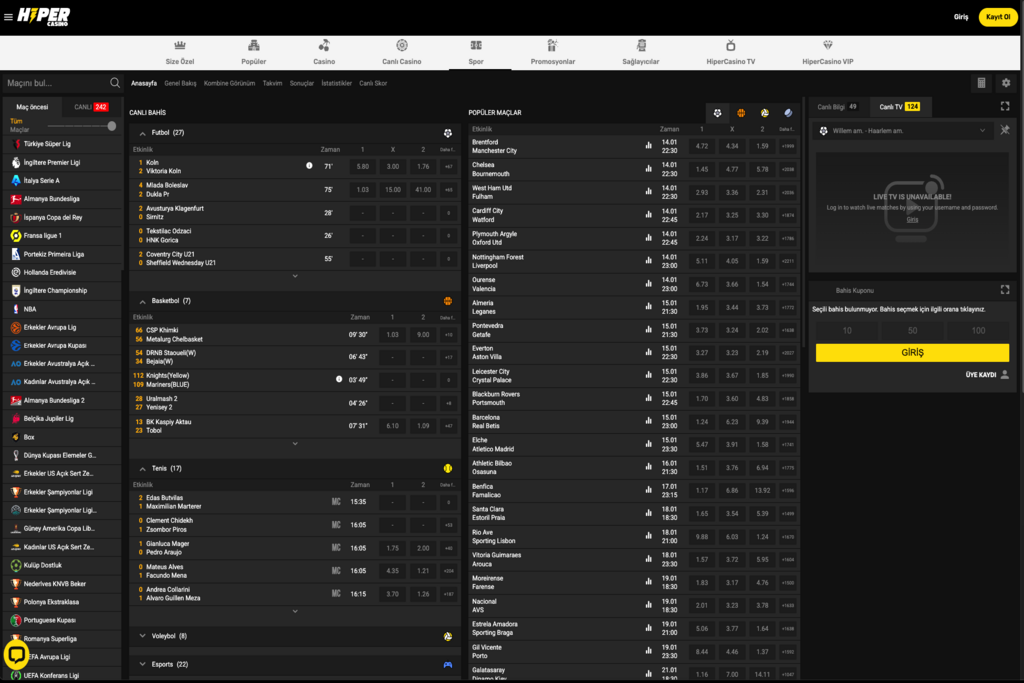Viewport: 1024px width, 683px height.
Task: Filter popular matches by the fourth sport icon
Action: point(788,113)
